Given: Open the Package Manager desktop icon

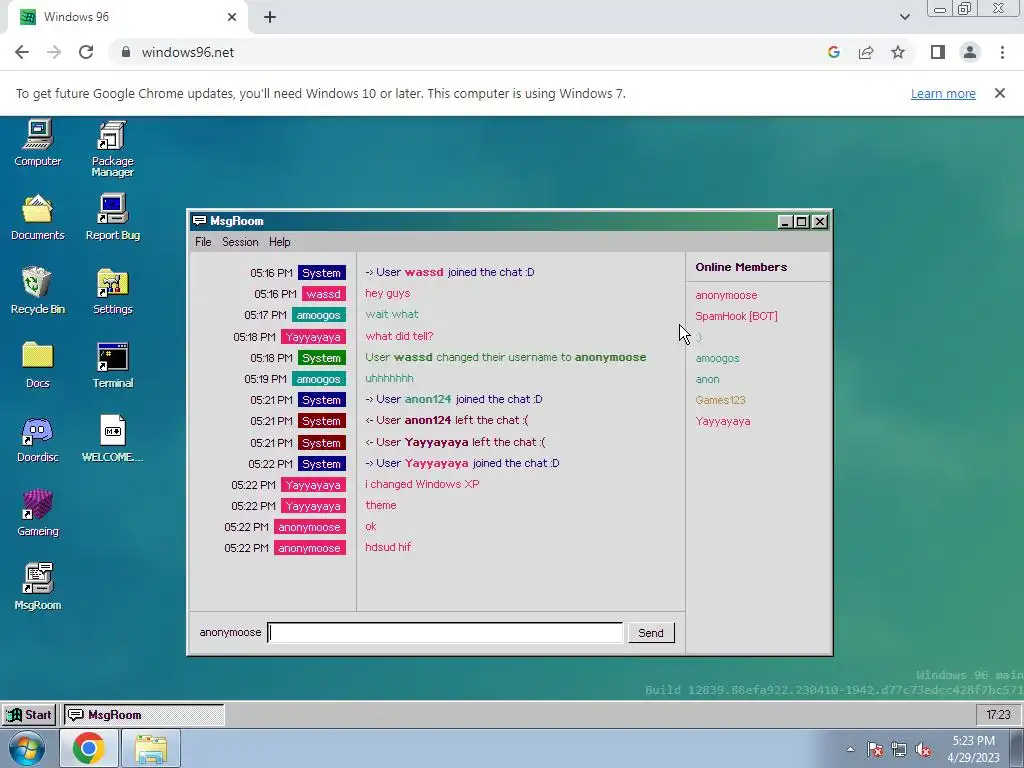Looking at the screenshot, I should 112,149.
